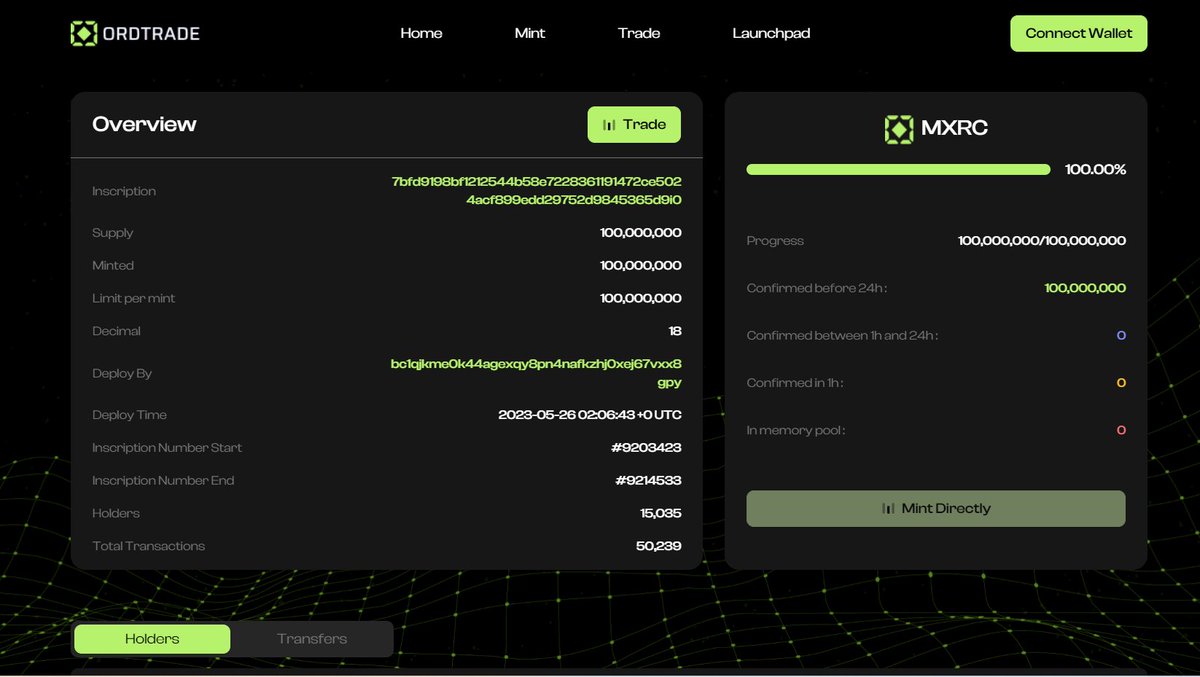Click the Confirmed before 24h value
The height and width of the screenshot is (677, 1200).
[x=1085, y=288]
